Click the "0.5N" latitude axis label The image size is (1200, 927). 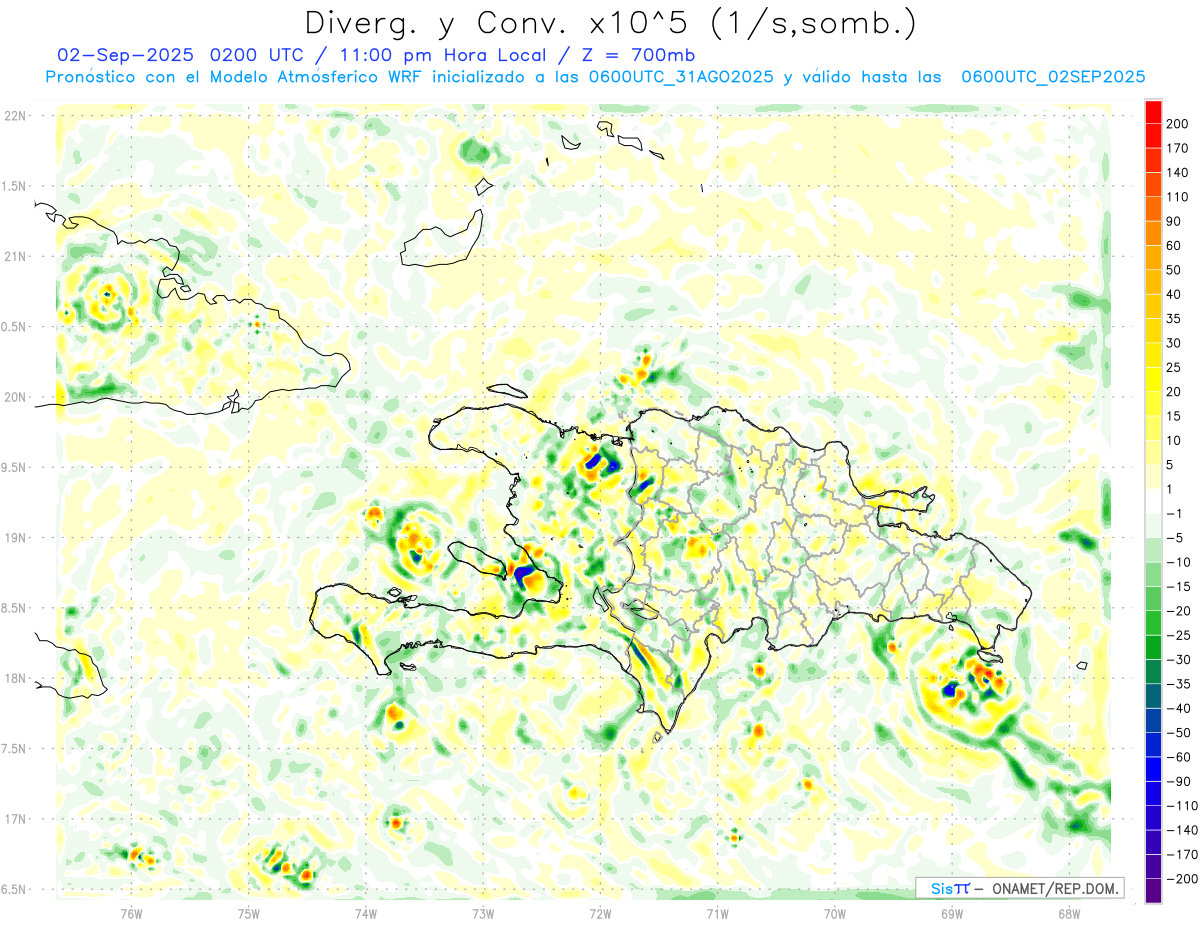tap(15, 327)
